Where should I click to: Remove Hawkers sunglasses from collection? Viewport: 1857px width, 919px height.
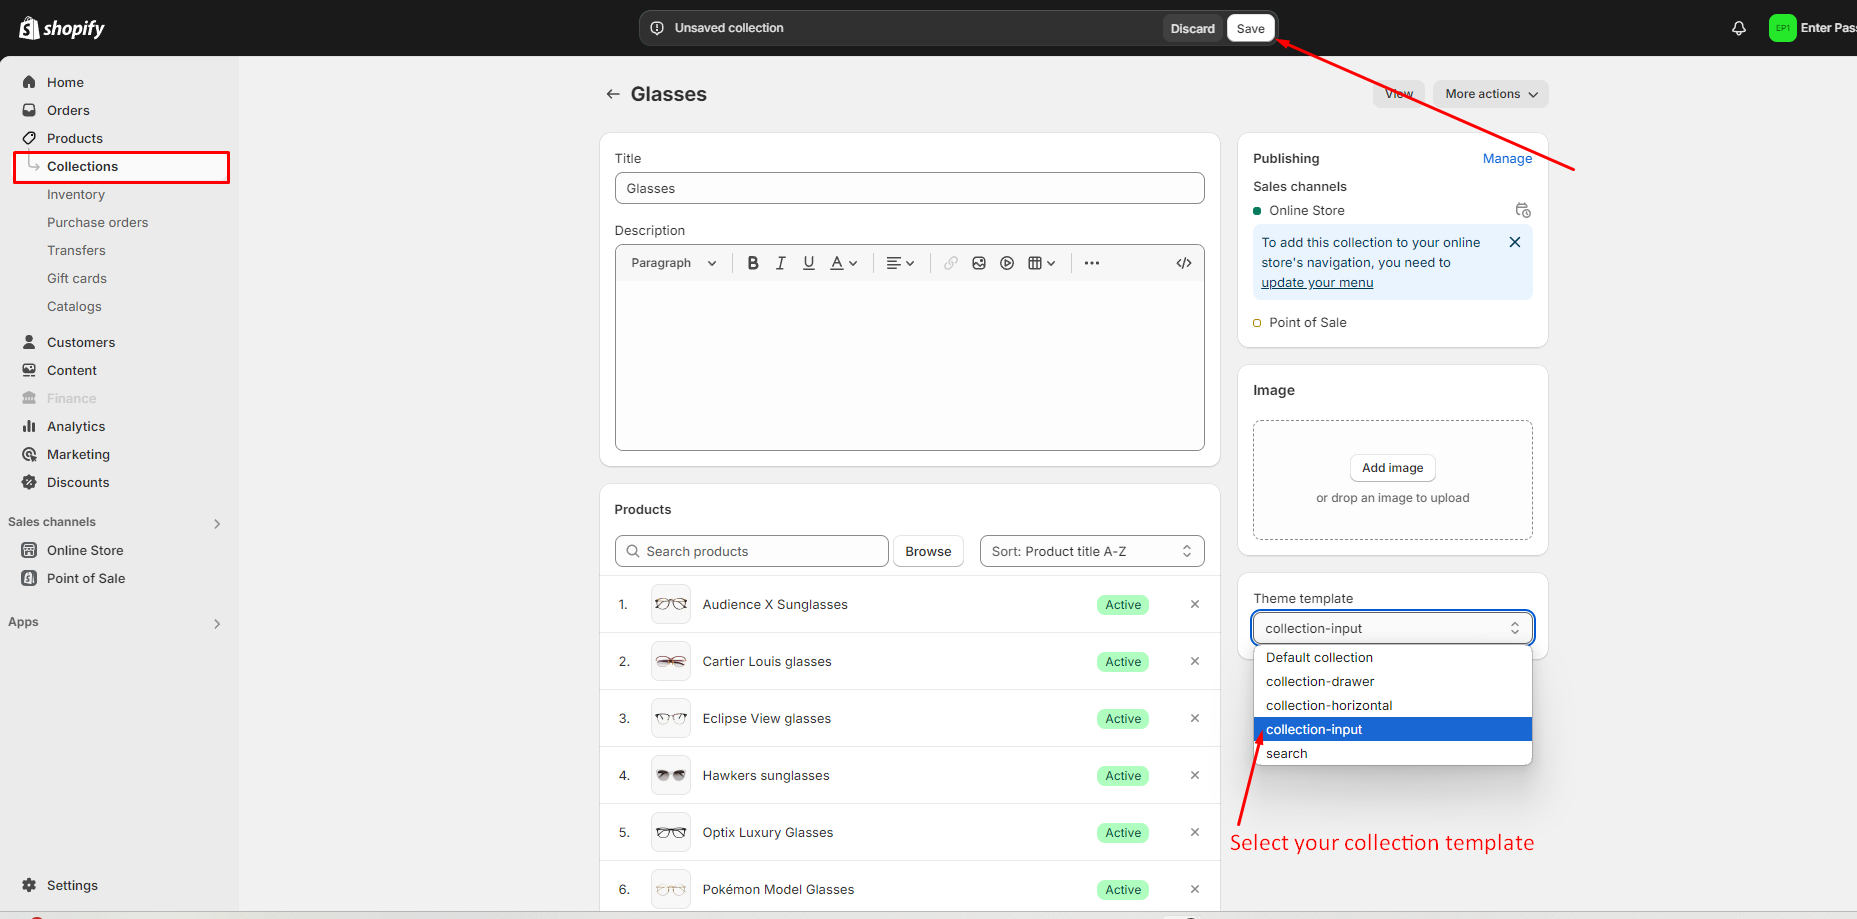click(x=1195, y=775)
